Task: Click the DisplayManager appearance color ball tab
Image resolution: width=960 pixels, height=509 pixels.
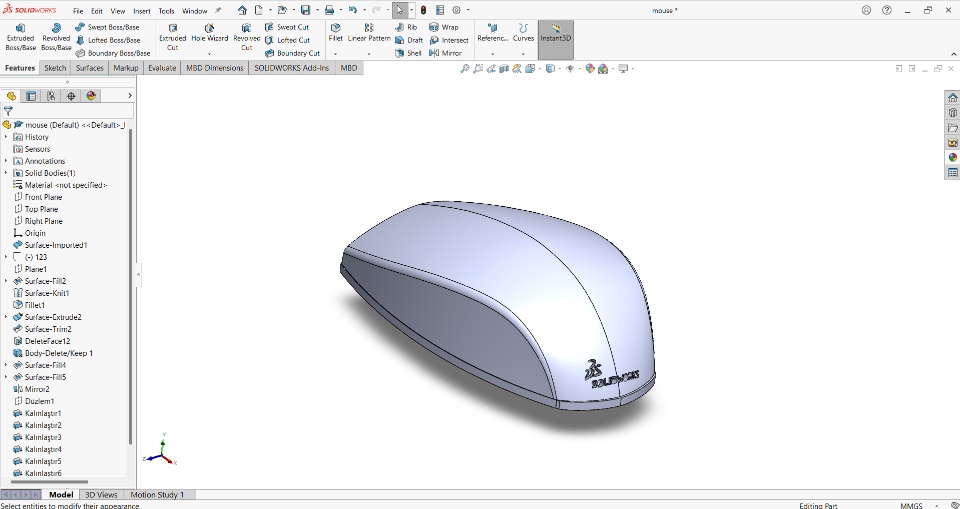Action: pyautogui.click(x=91, y=96)
